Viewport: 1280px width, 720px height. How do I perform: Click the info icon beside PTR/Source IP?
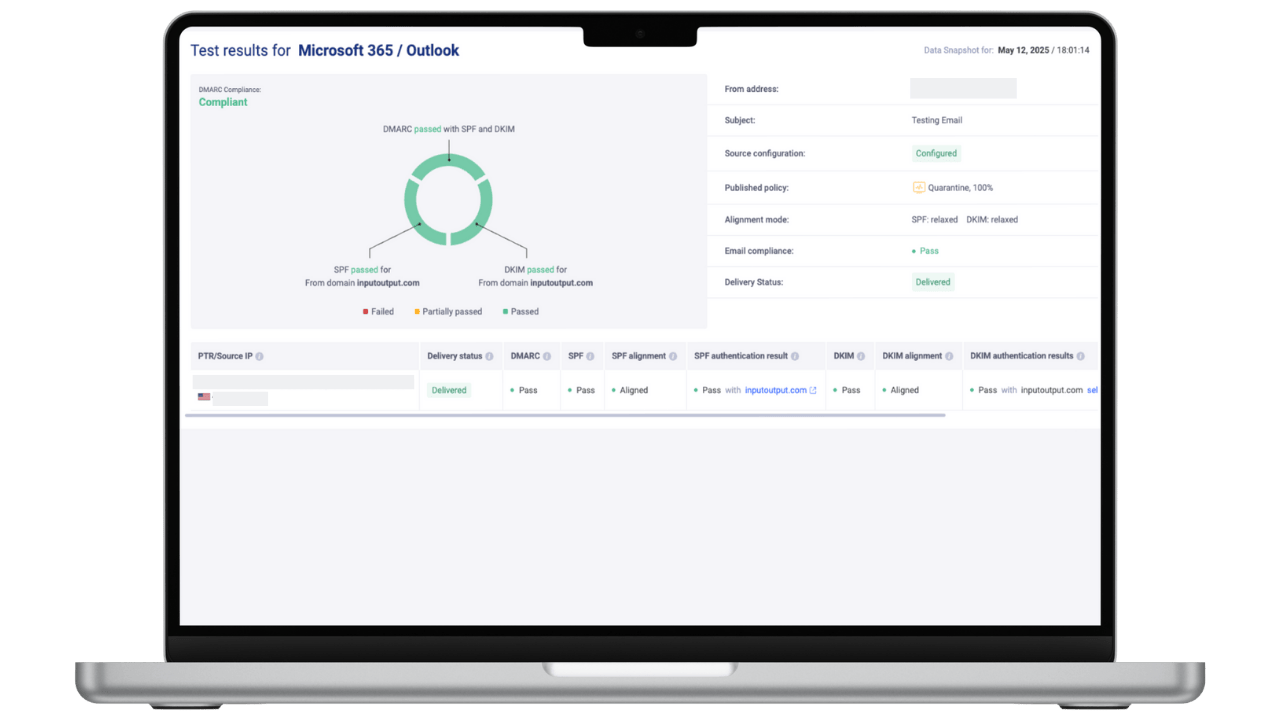[x=259, y=356]
